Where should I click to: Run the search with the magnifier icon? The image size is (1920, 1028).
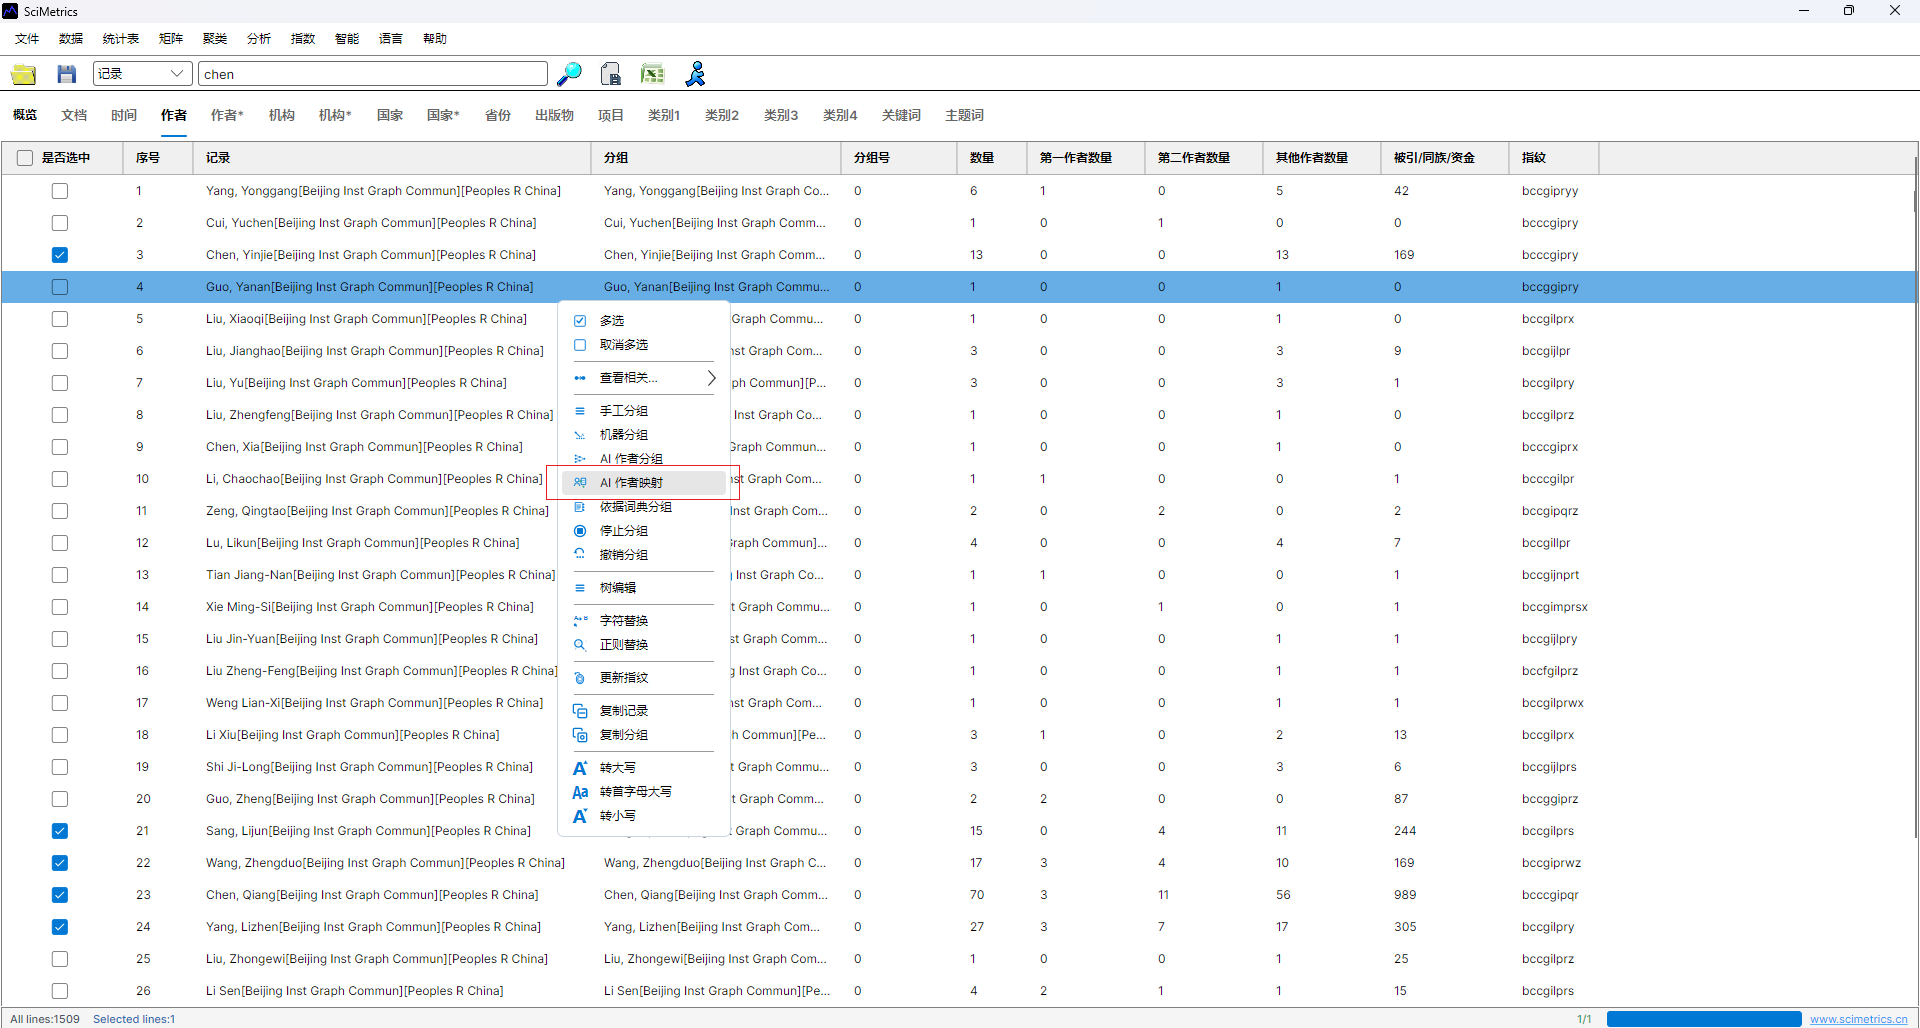coord(569,74)
